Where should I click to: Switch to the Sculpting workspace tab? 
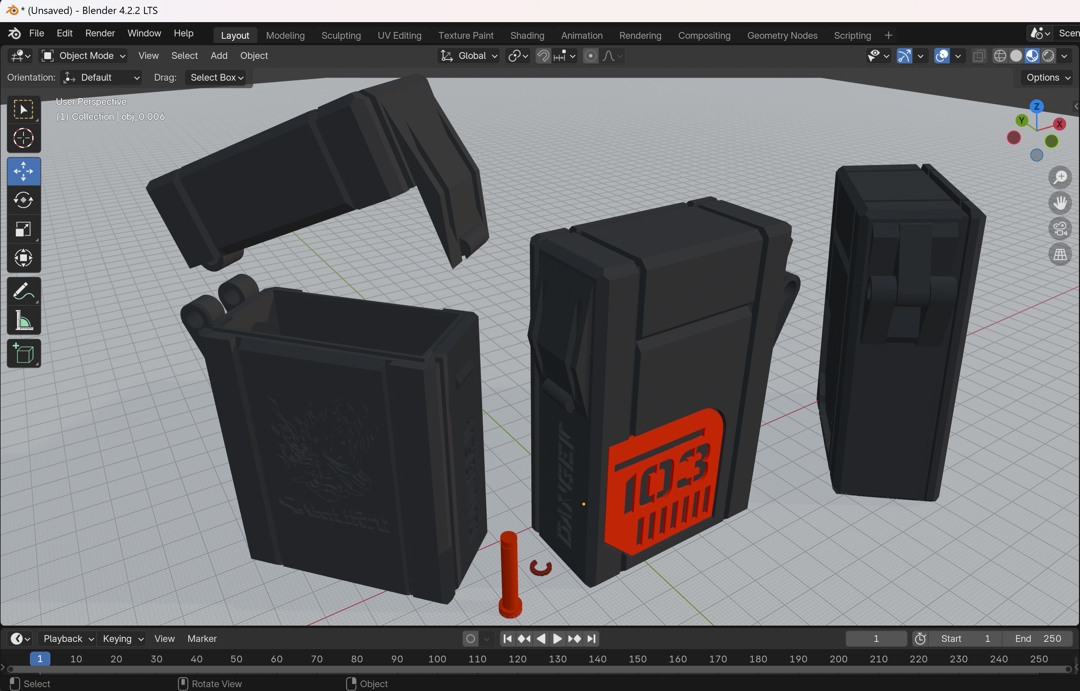click(341, 35)
